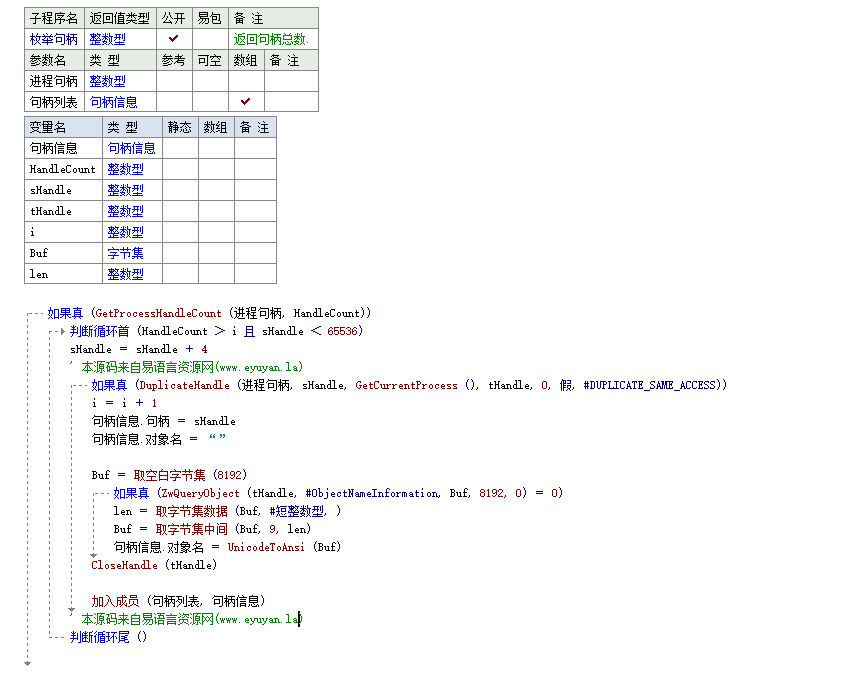The image size is (841, 680).
Task: Select the HandleCount variable name cell
Action: (x=63, y=169)
